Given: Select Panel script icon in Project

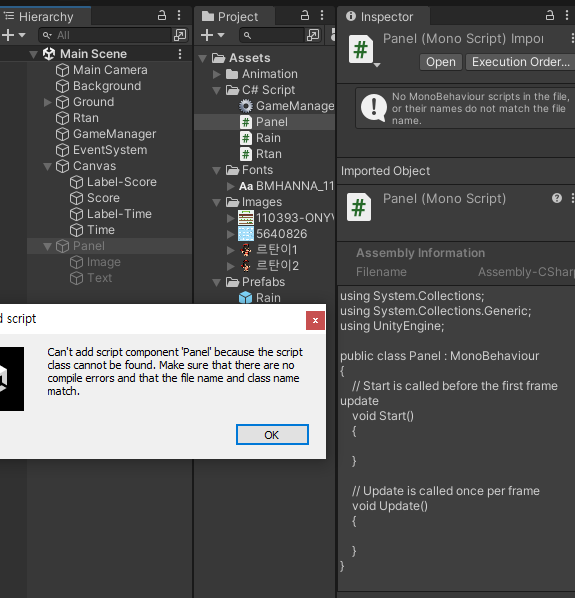Looking at the screenshot, I should tap(246, 122).
